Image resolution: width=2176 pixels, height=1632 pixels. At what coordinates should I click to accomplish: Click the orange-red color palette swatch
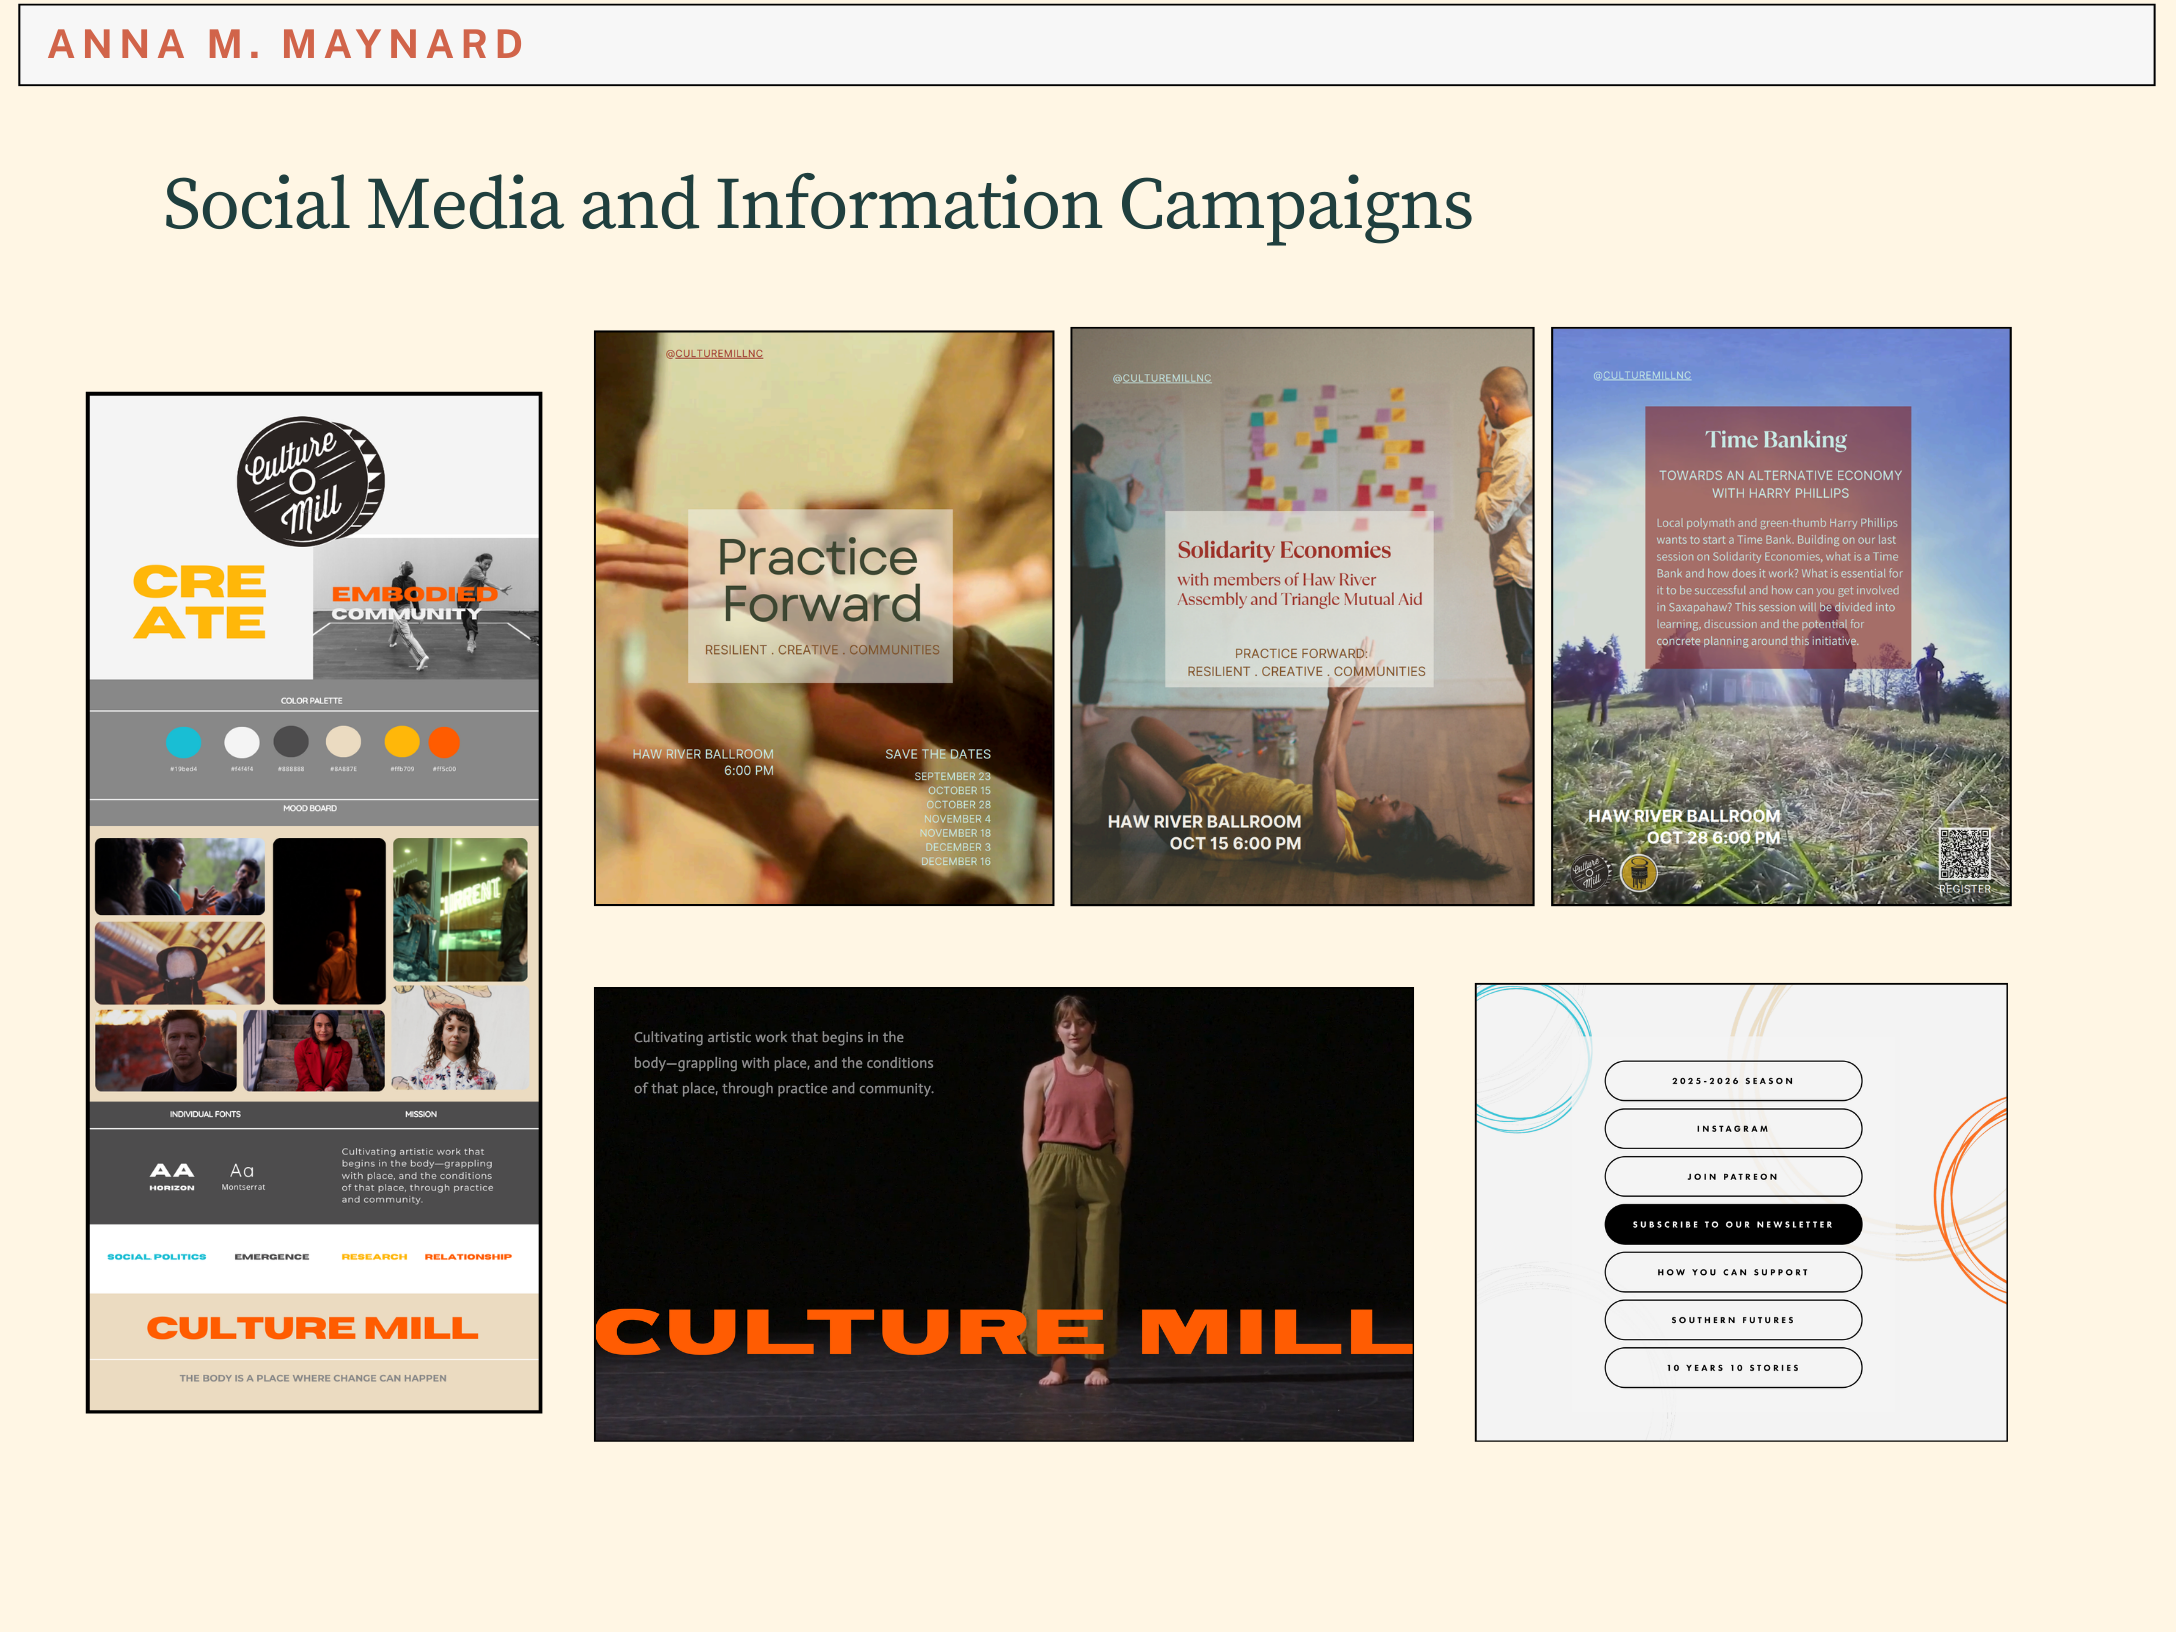(x=444, y=742)
